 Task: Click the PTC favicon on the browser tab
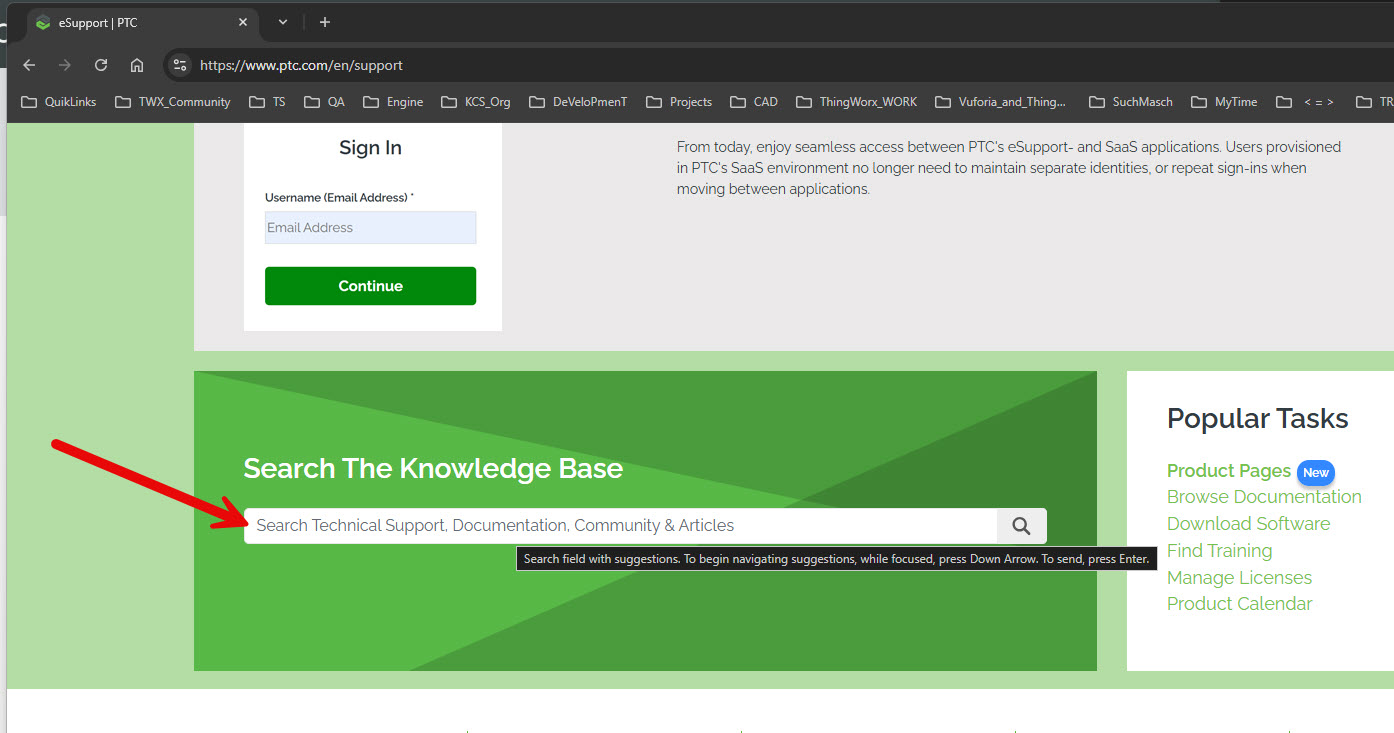pyautogui.click(x=43, y=22)
